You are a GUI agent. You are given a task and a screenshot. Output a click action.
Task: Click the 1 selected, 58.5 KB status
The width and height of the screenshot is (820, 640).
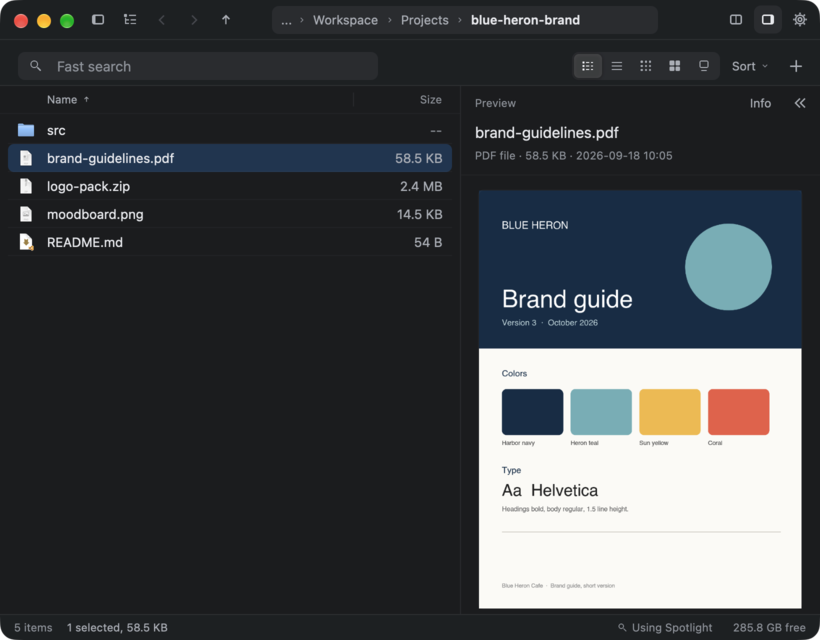pos(117,627)
